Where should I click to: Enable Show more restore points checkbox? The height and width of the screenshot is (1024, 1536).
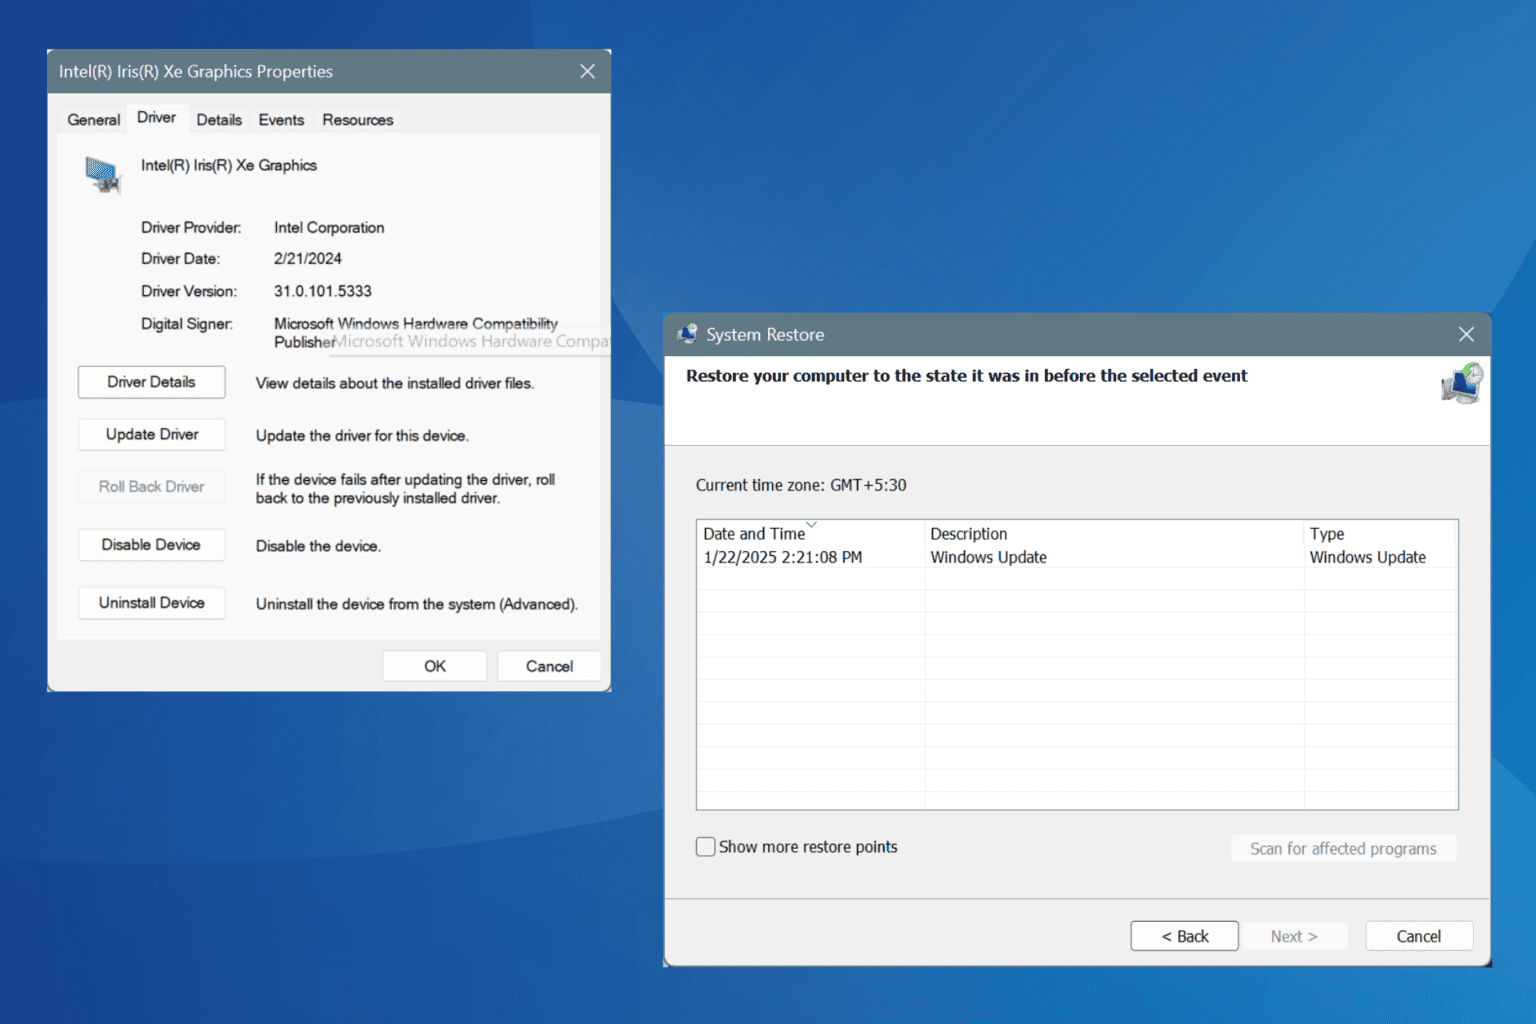pos(705,847)
